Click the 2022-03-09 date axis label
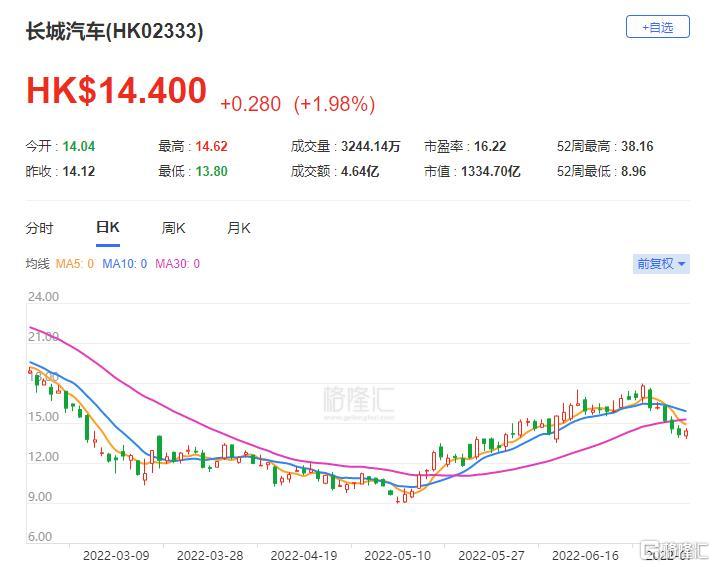This screenshot has height=567, width=715. [x=116, y=556]
